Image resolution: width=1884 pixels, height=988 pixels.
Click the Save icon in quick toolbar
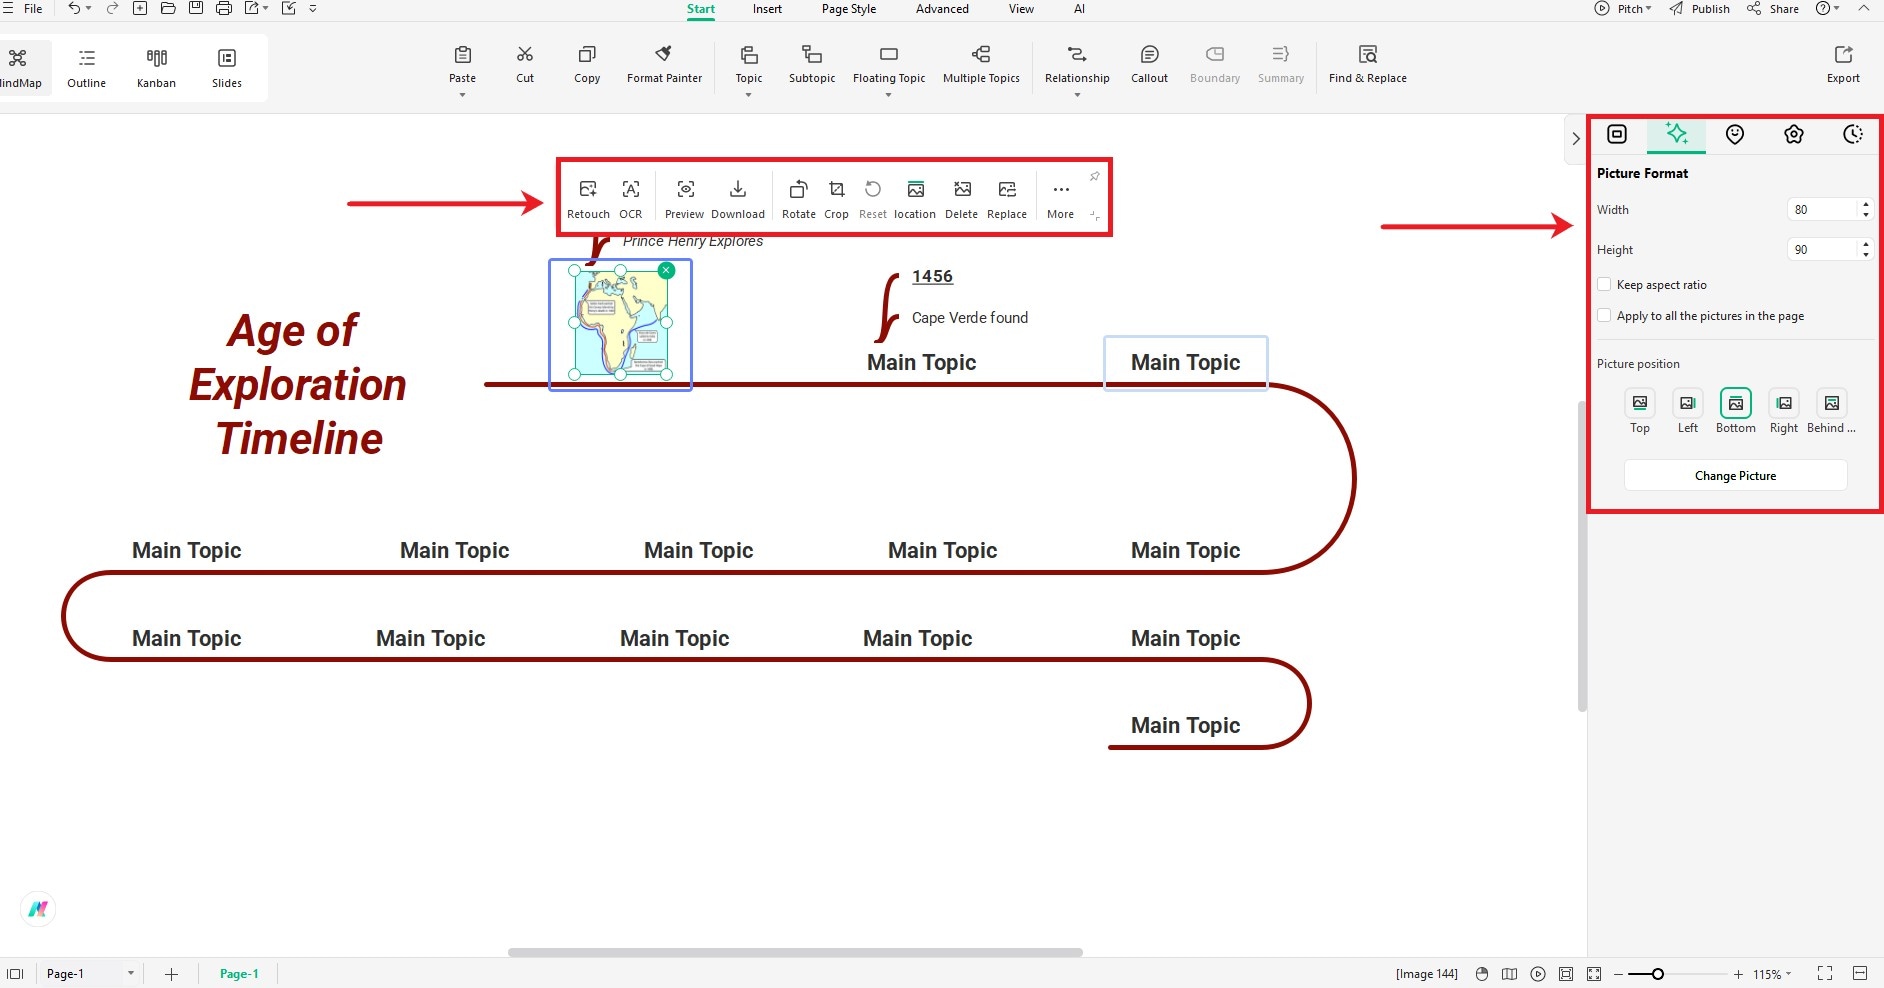196,8
